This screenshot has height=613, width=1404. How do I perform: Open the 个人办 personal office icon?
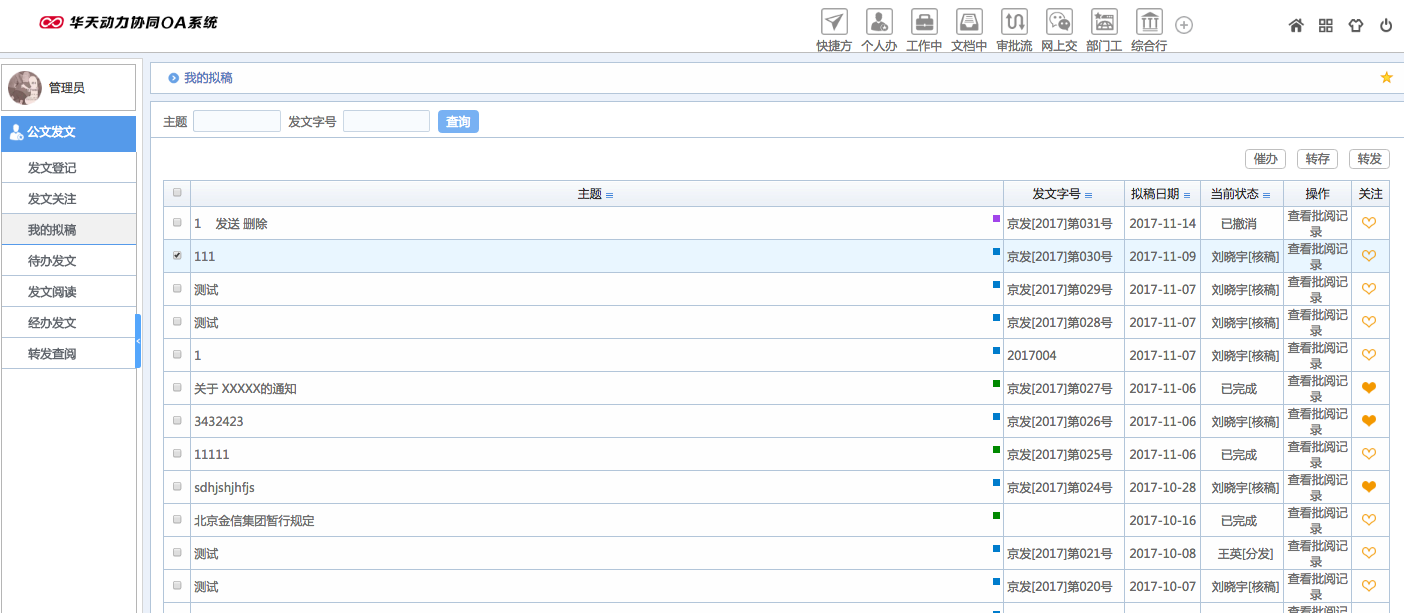point(879,22)
